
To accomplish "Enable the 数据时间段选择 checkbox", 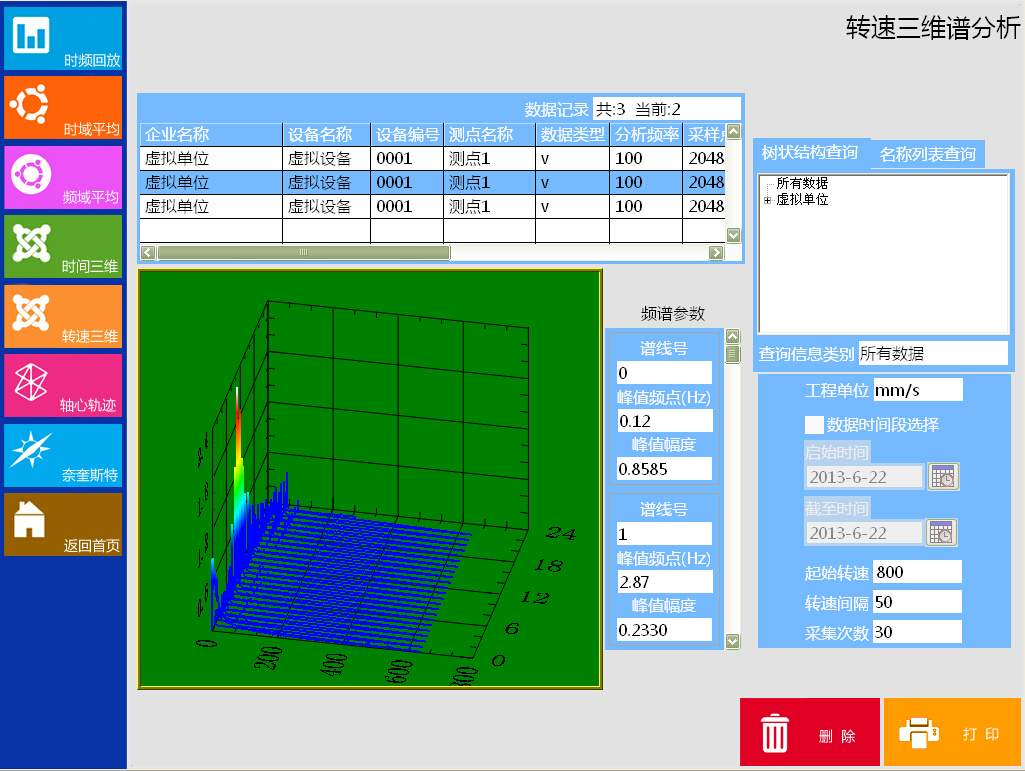I will click(x=814, y=424).
